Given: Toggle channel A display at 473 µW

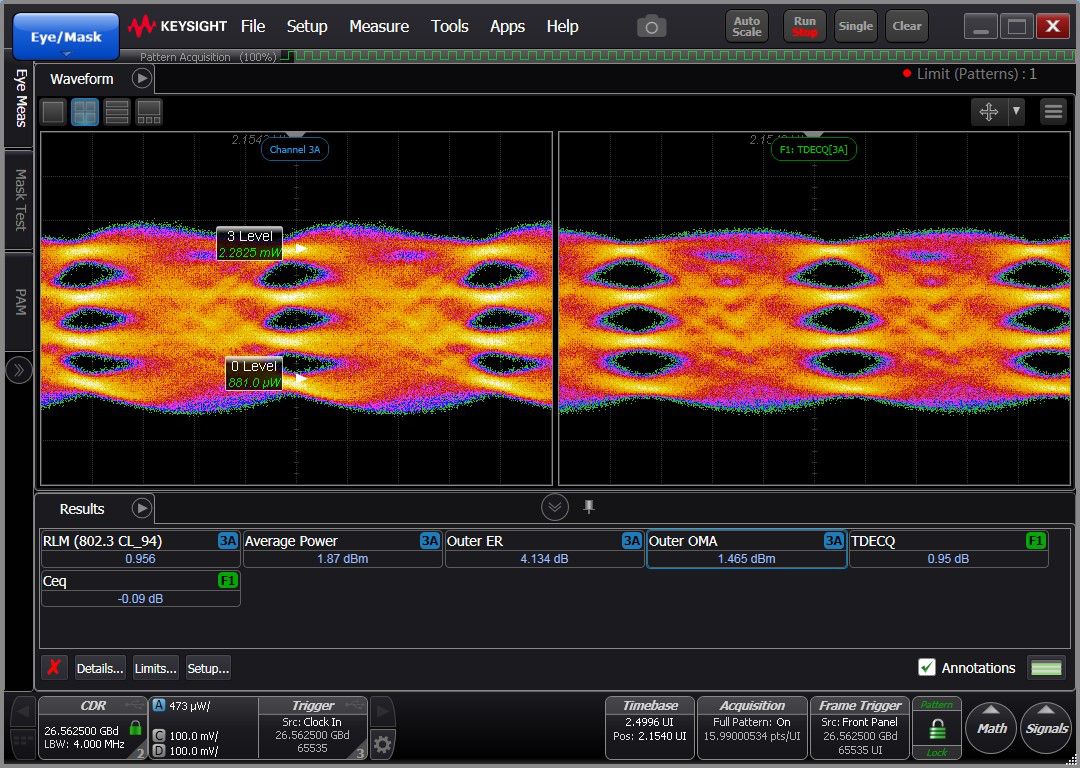Looking at the screenshot, I should pyautogui.click(x=157, y=705).
